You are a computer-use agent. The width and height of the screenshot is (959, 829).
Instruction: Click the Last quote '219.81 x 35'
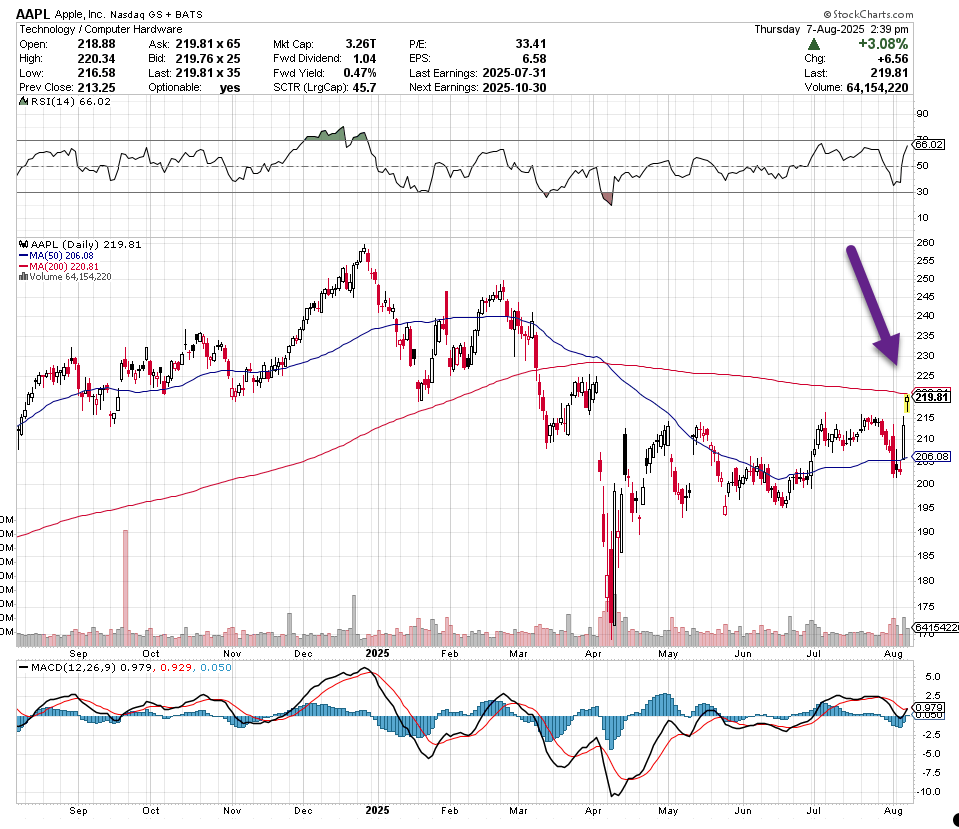(208, 73)
